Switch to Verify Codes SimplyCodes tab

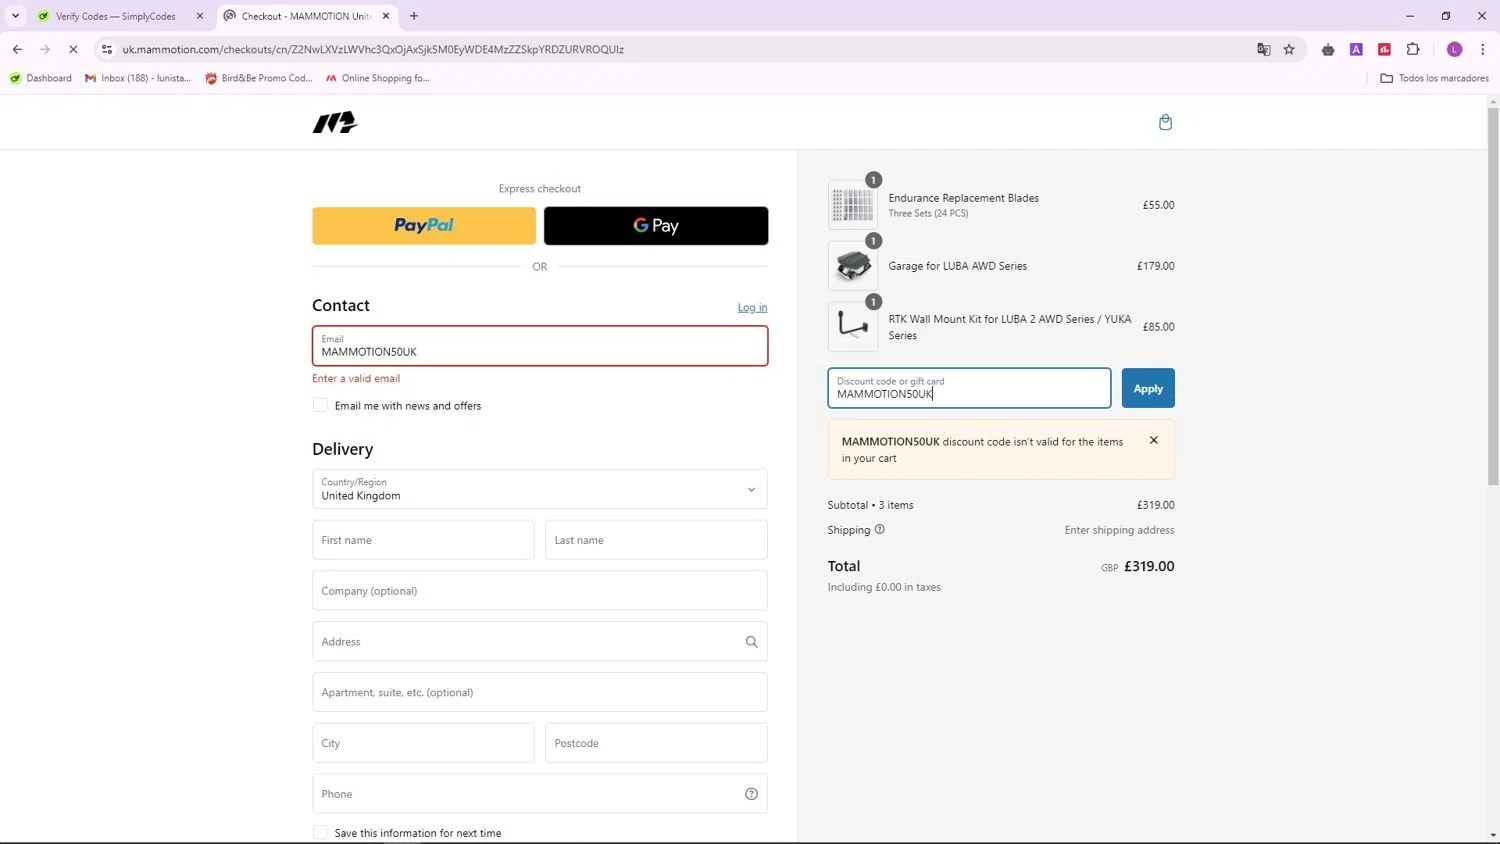tap(115, 16)
